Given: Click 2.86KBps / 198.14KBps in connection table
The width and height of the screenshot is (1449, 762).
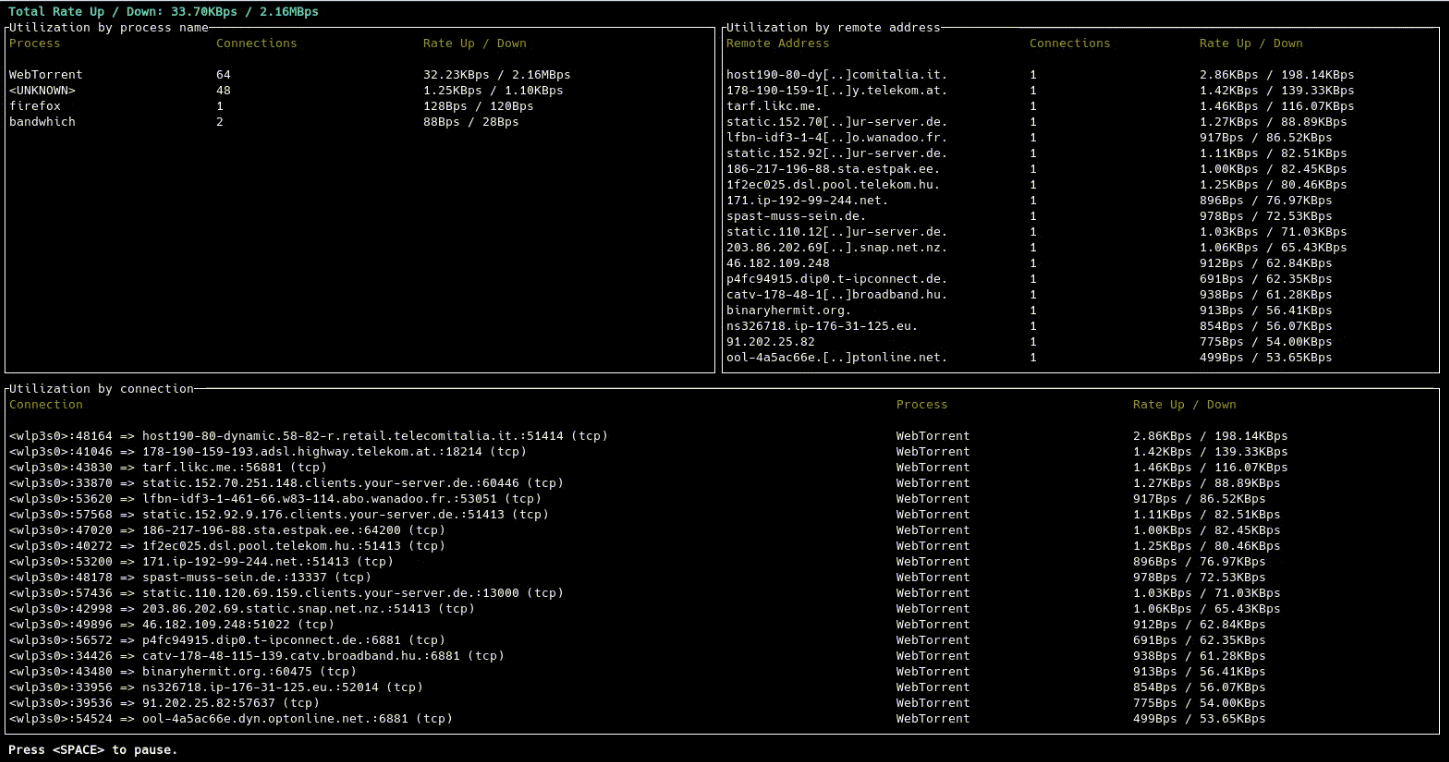Looking at the screenshot, I should (x=1210, y=436).
